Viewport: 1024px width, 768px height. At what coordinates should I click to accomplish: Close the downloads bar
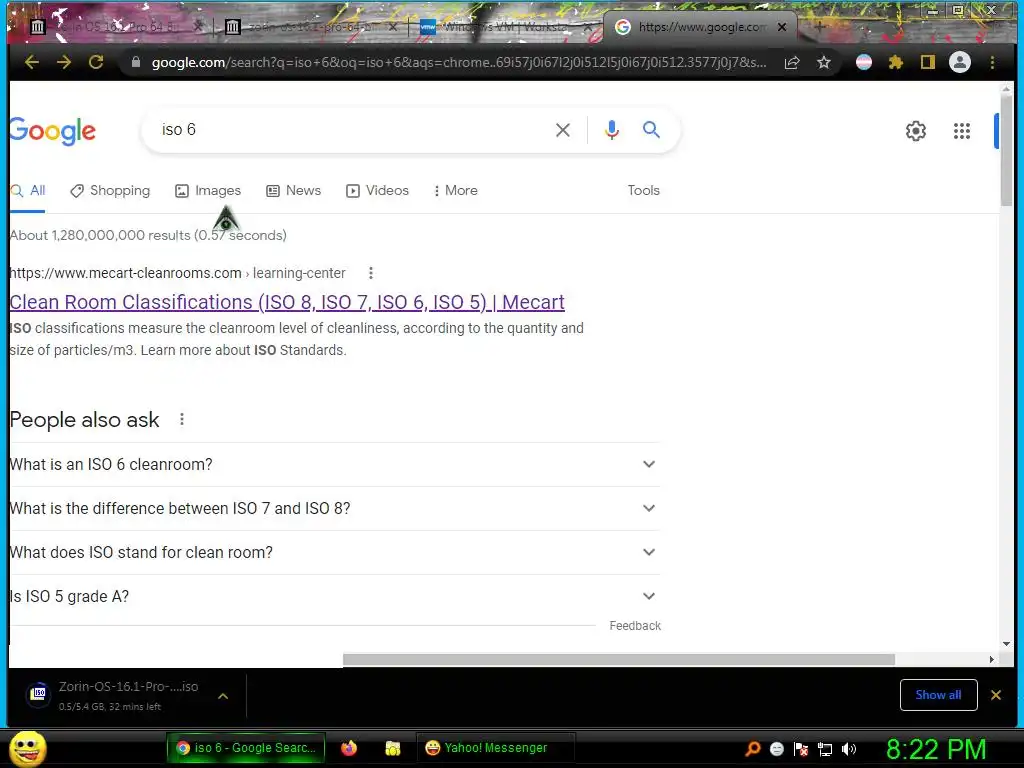point(995,695)
